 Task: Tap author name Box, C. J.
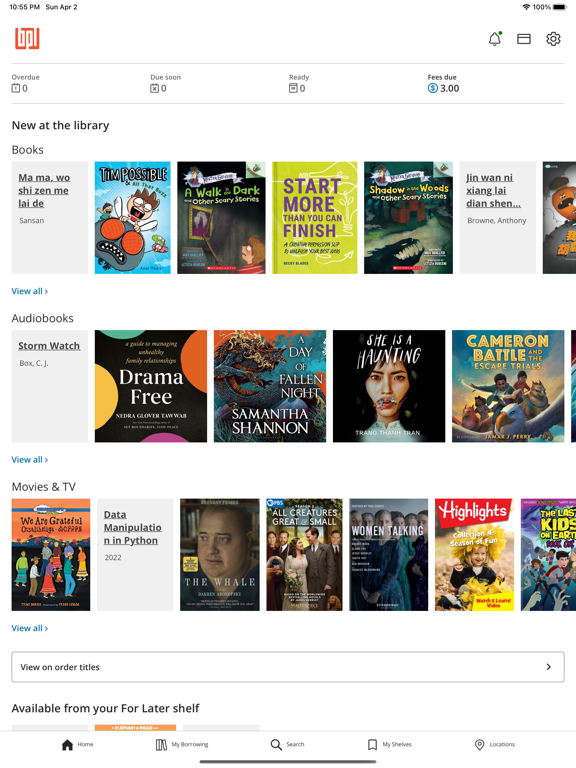pyautogui.click(x=33, y=363)
